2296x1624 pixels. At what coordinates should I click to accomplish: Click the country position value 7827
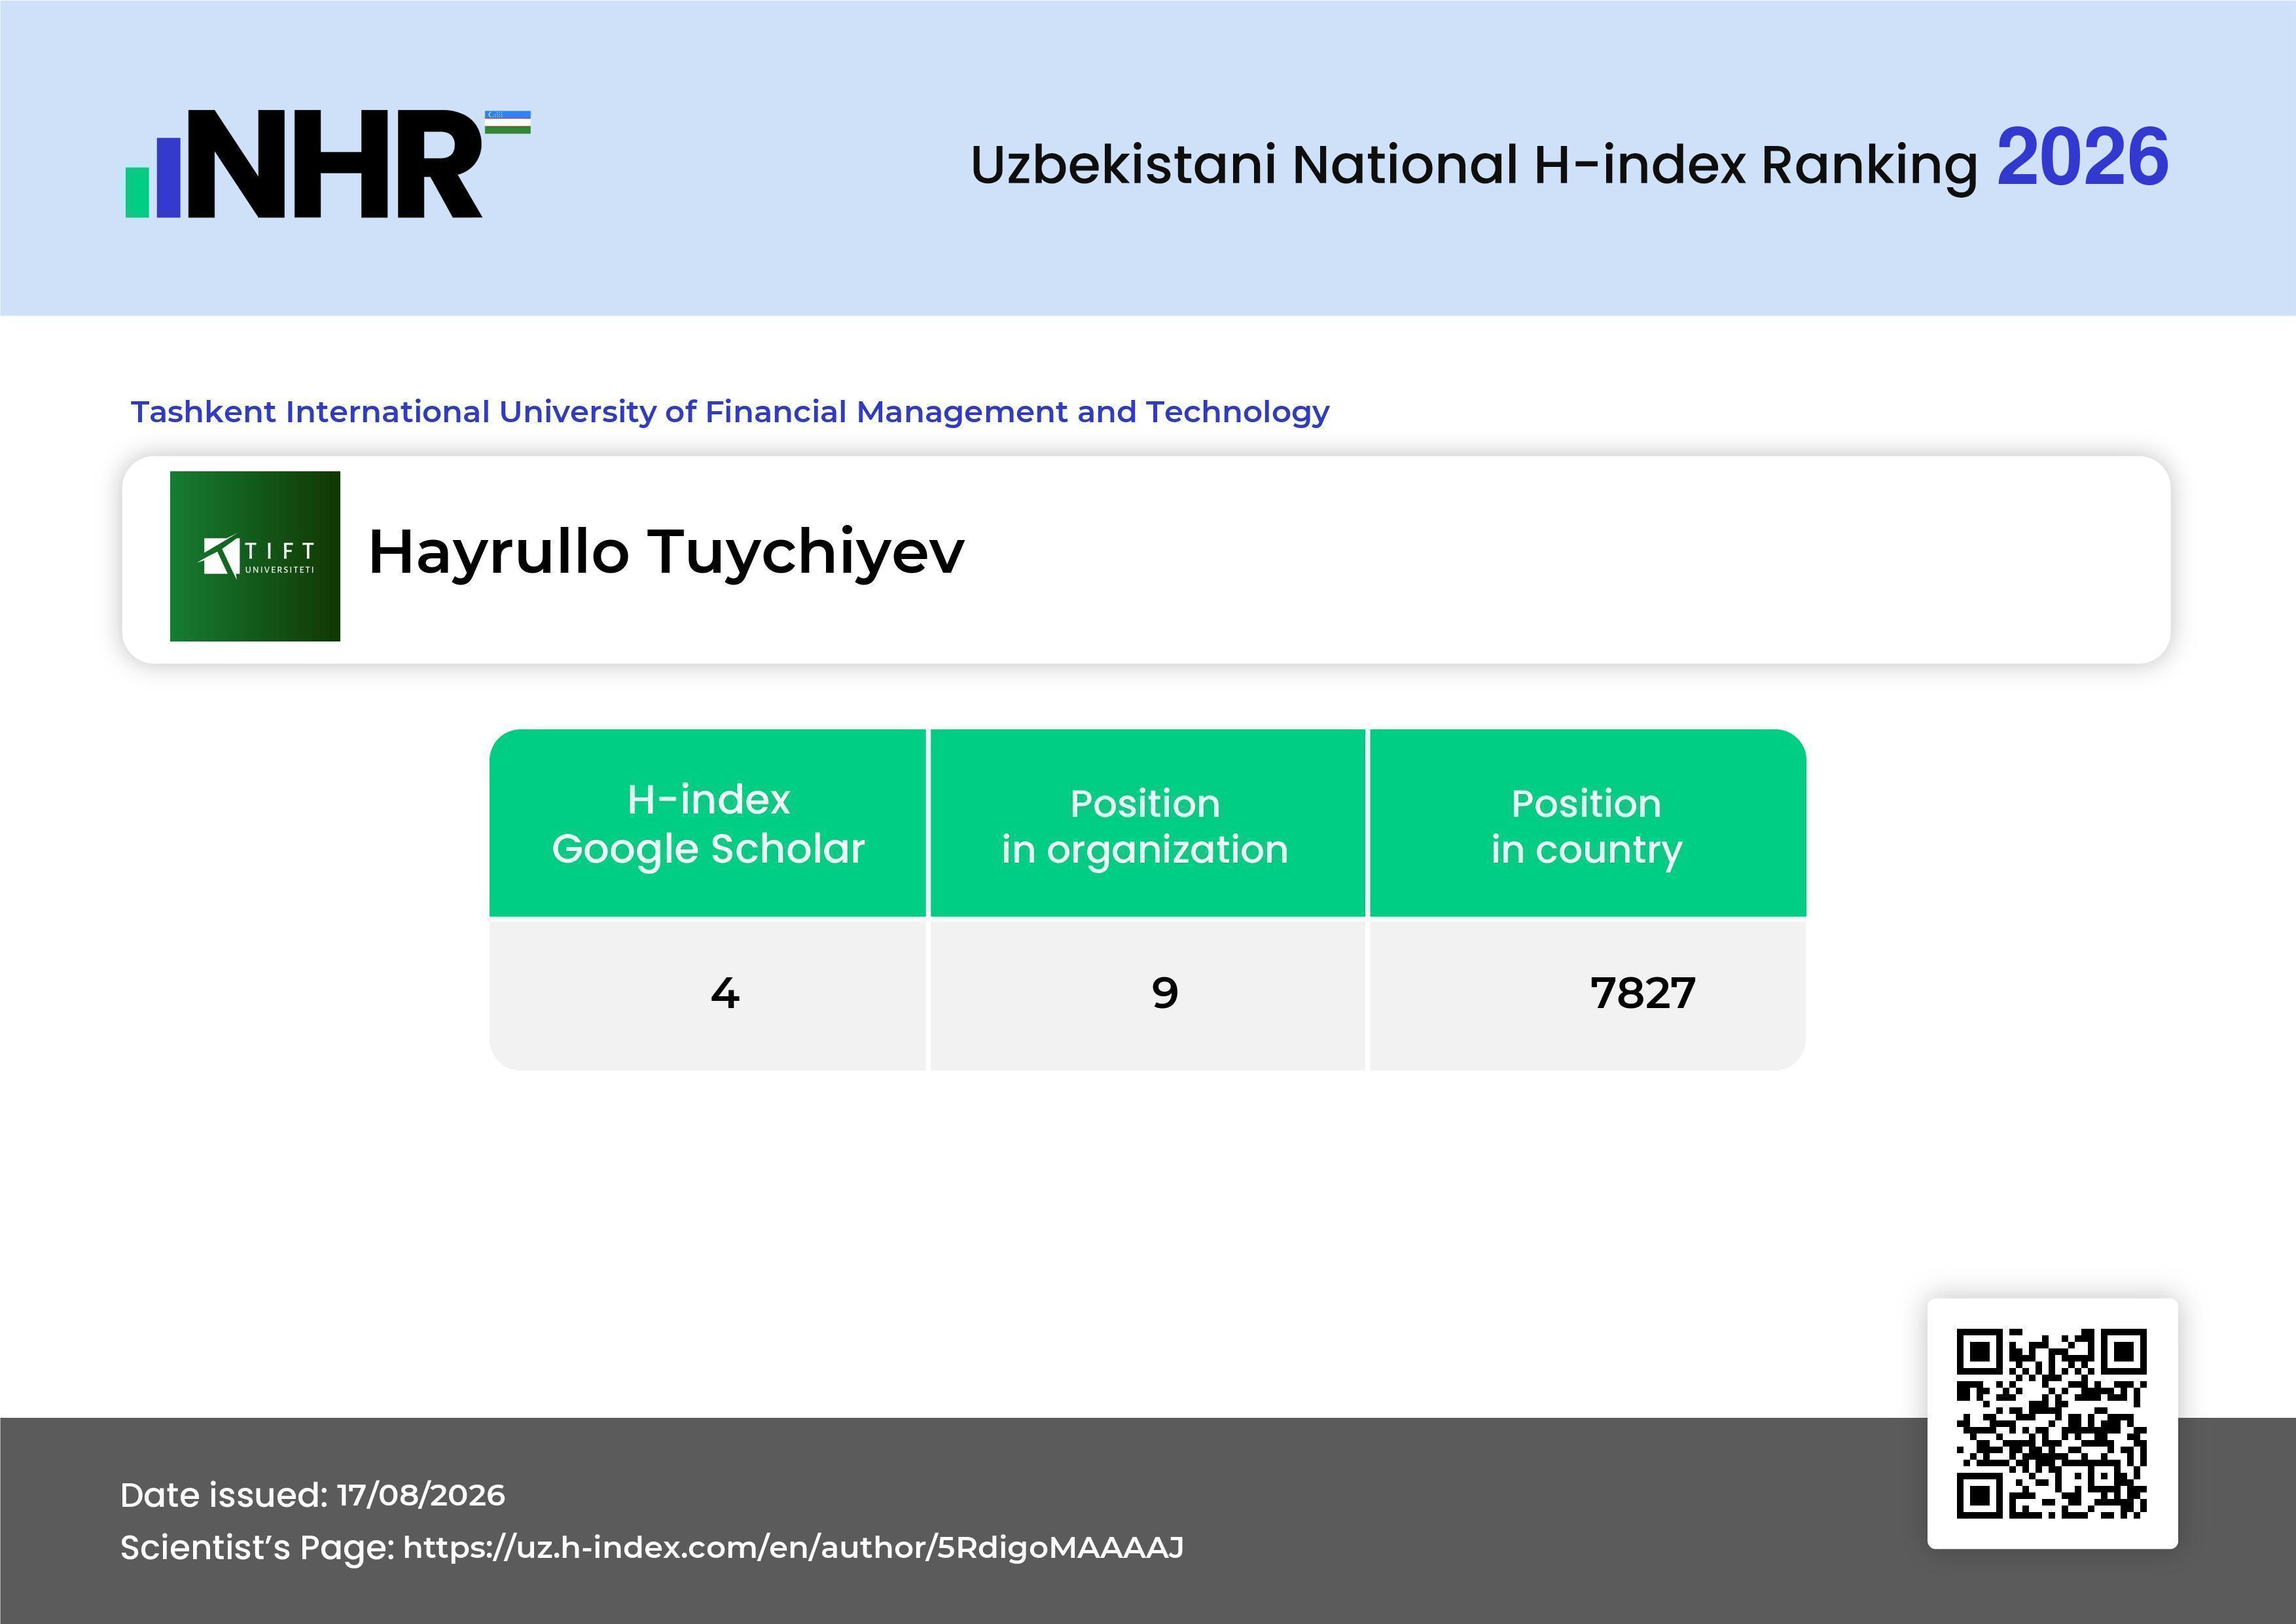[x=1643, y=994]
